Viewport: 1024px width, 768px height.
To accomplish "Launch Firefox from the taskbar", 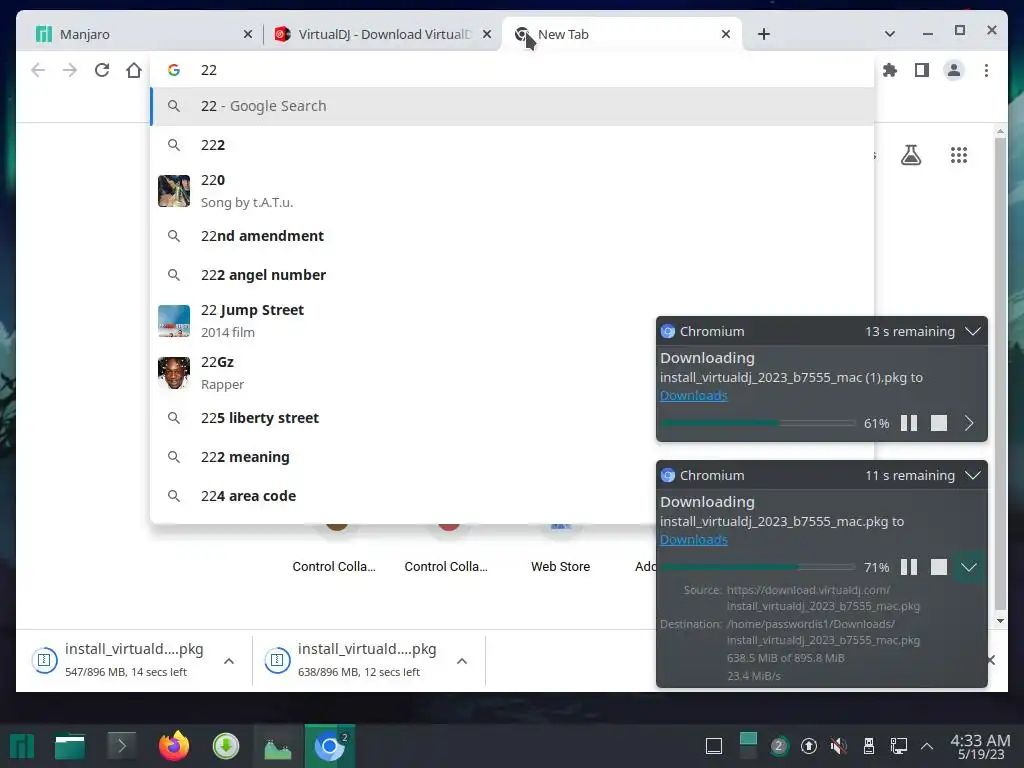I will click(x=174, y=746).
